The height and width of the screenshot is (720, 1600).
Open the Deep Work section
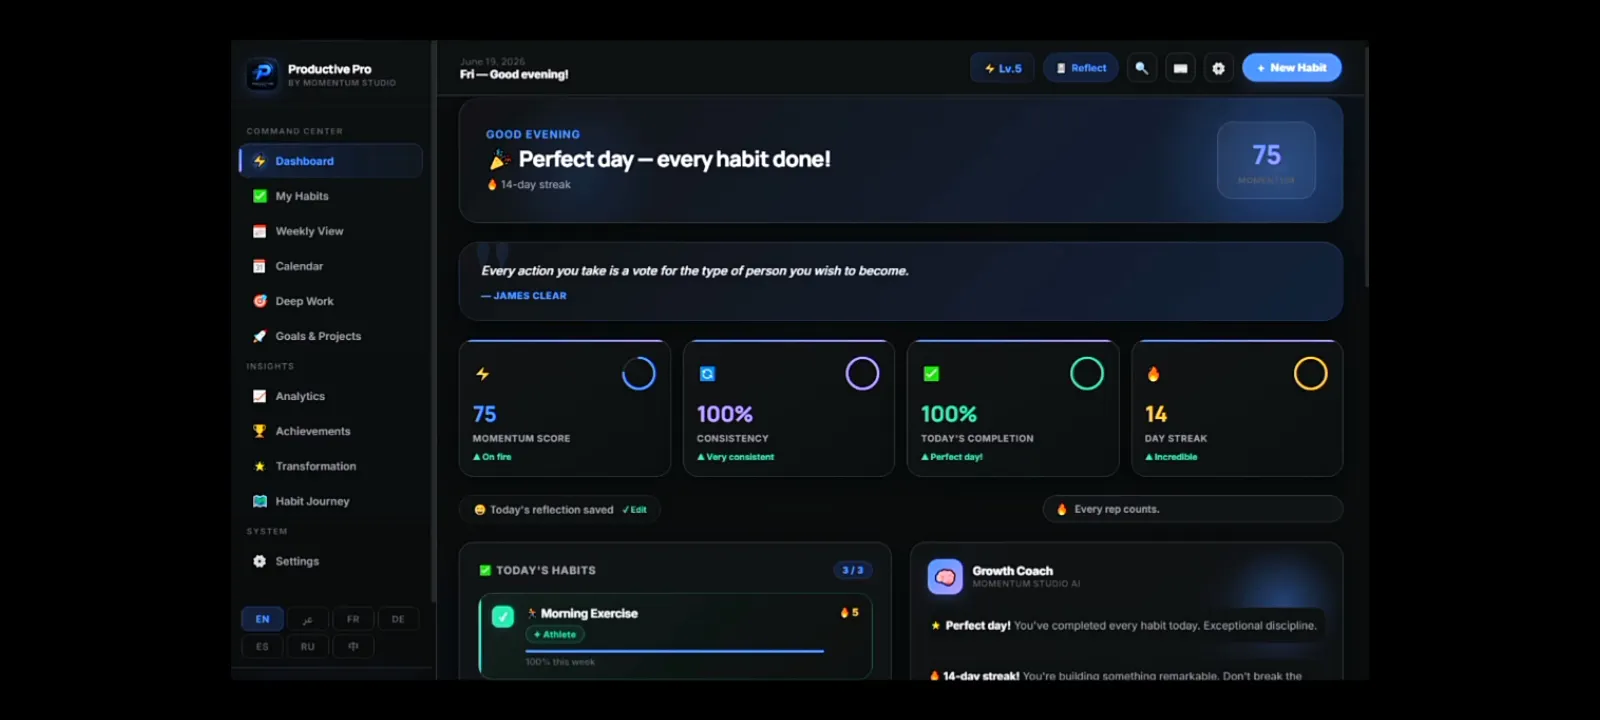click(x=331, y=301)
